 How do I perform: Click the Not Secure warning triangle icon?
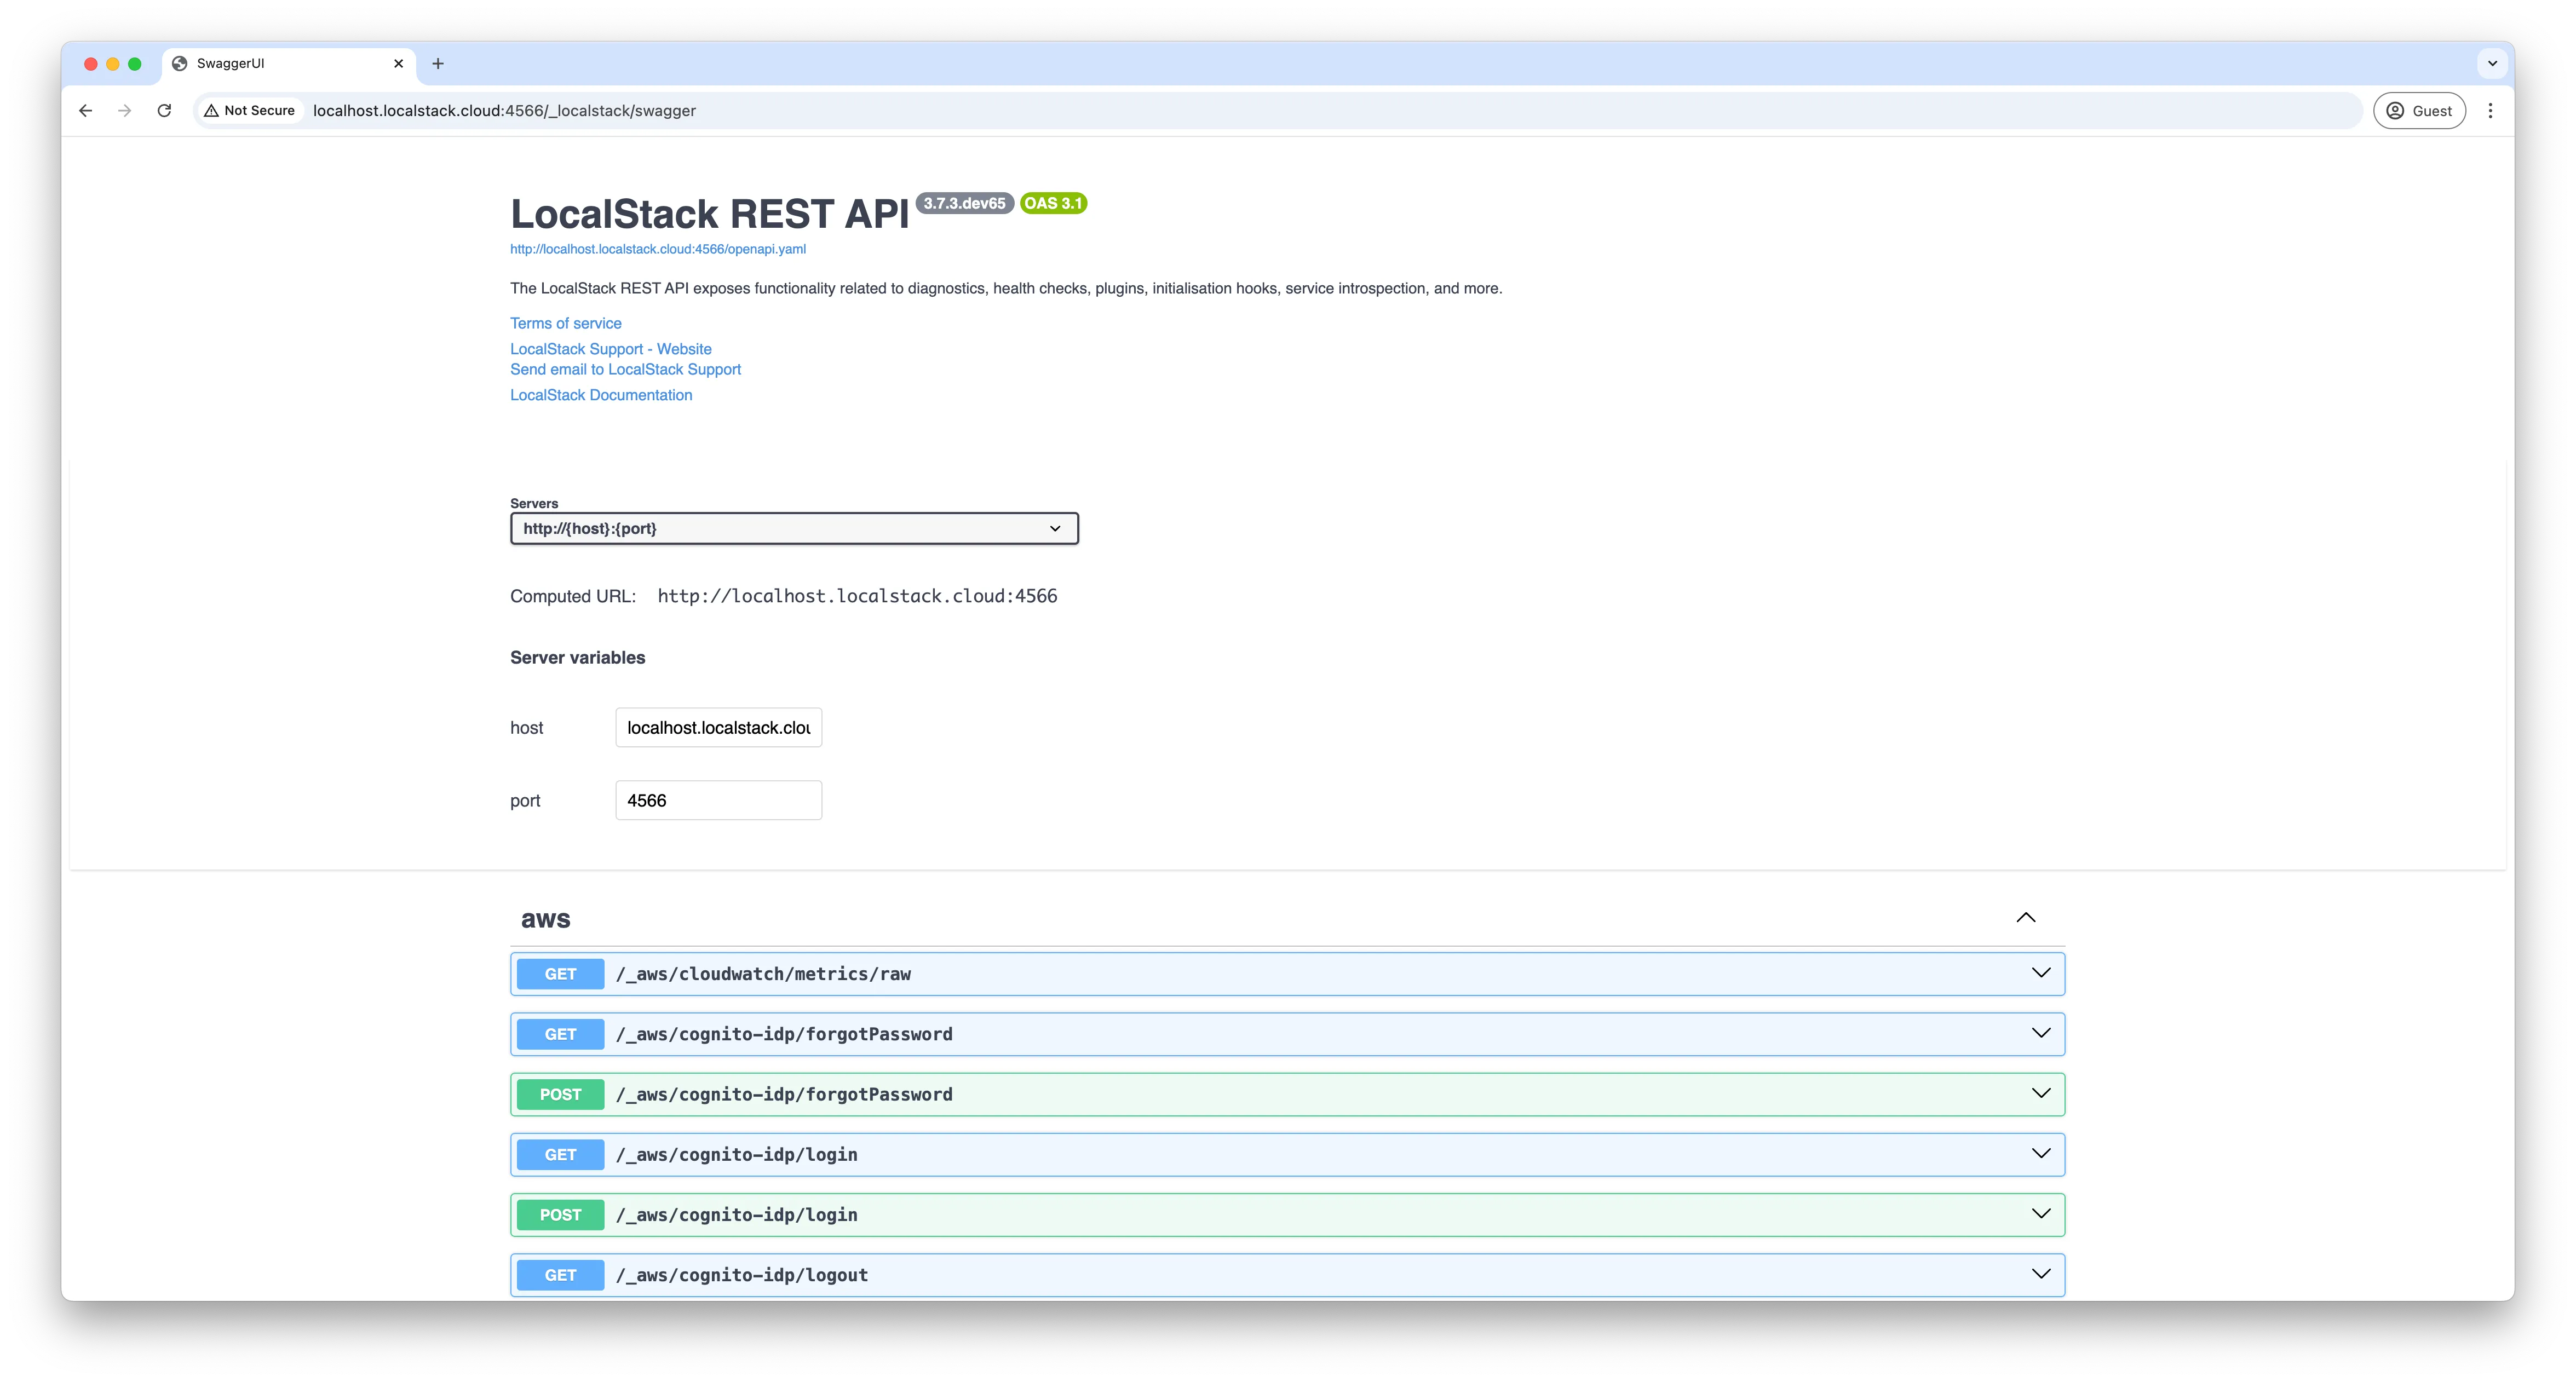point(211,110)
